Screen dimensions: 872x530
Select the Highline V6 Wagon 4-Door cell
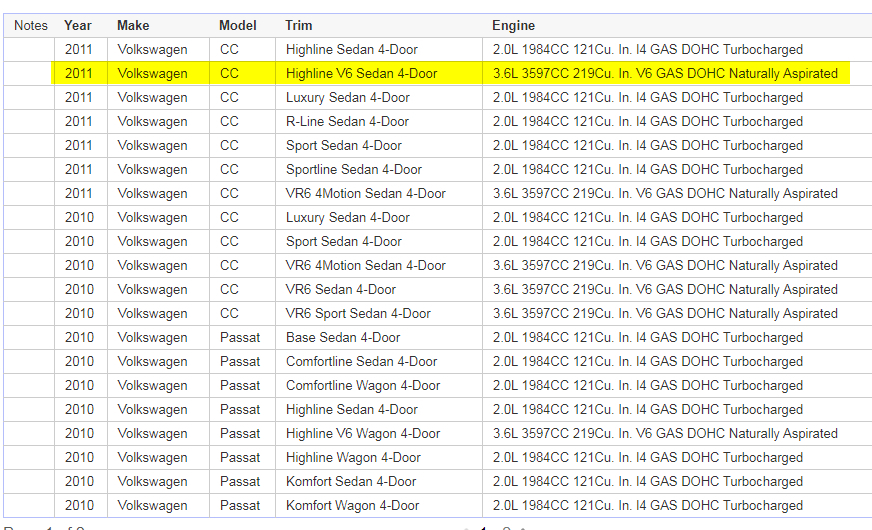(x=363, y=433)
